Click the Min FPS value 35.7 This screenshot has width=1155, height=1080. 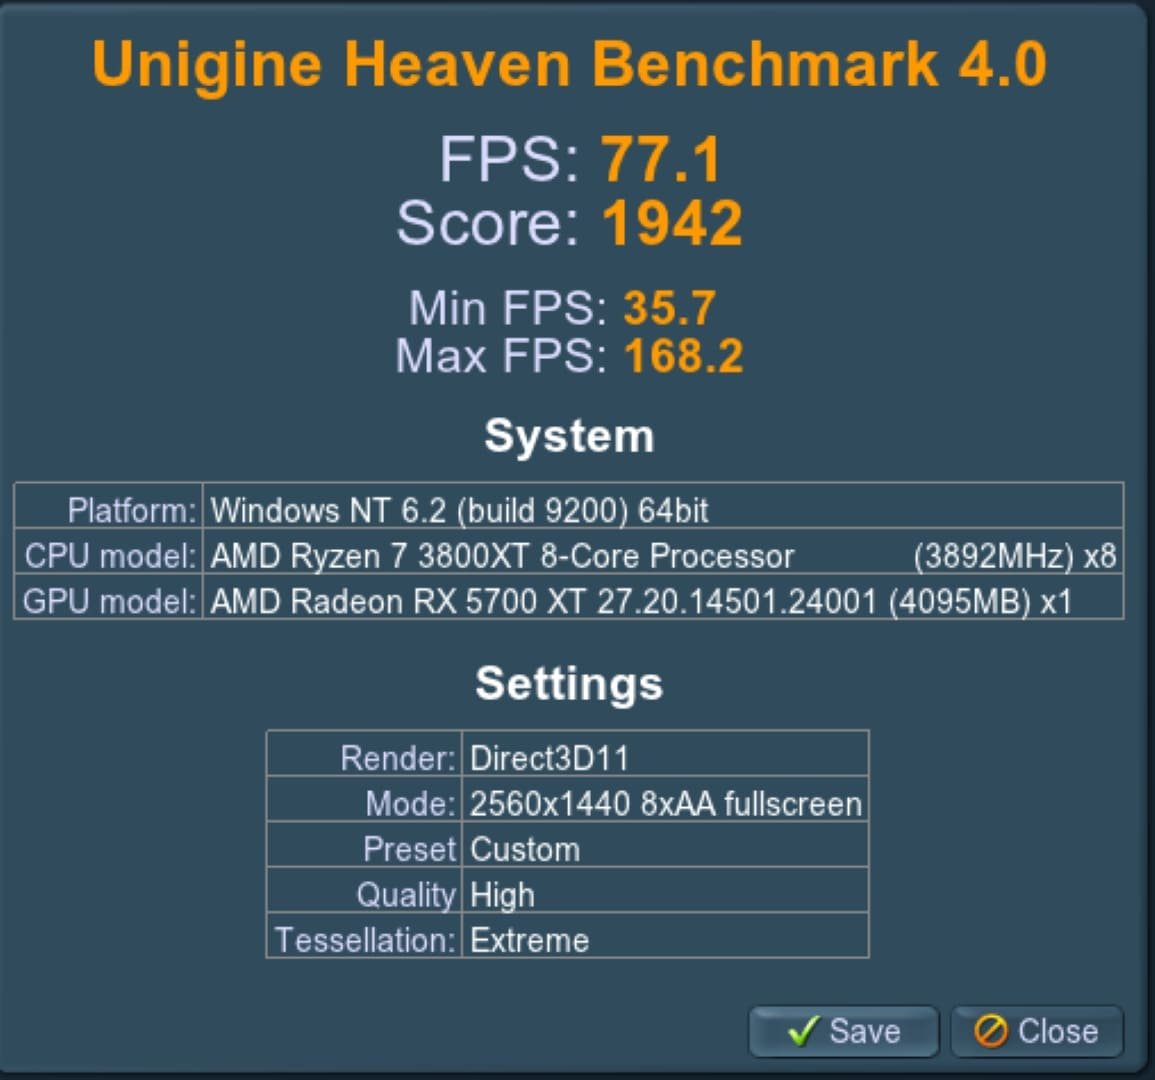click(x=669, y=308)
